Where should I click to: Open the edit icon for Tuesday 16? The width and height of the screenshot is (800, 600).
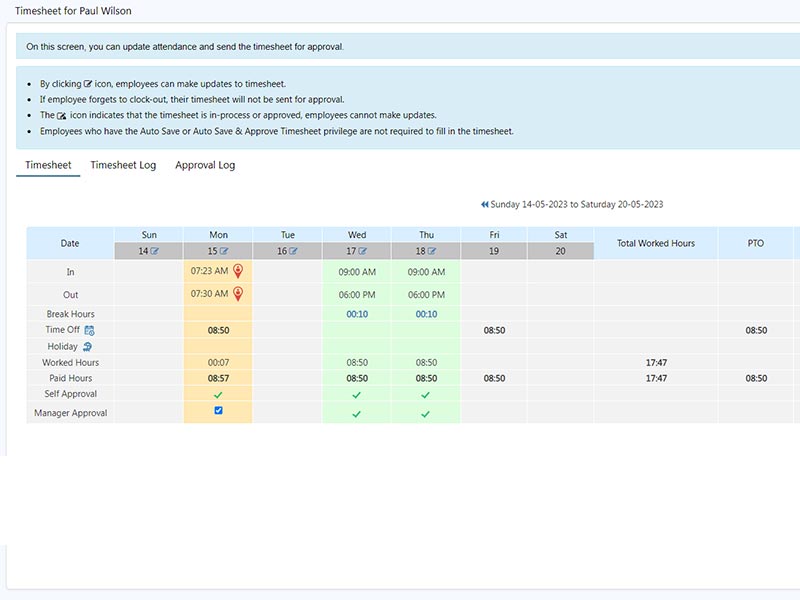[x=294, y=251]
